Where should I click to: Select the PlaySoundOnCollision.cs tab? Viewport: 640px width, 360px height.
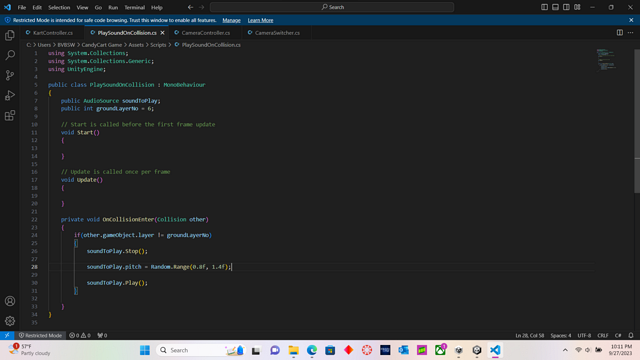[x=127, y=33]
